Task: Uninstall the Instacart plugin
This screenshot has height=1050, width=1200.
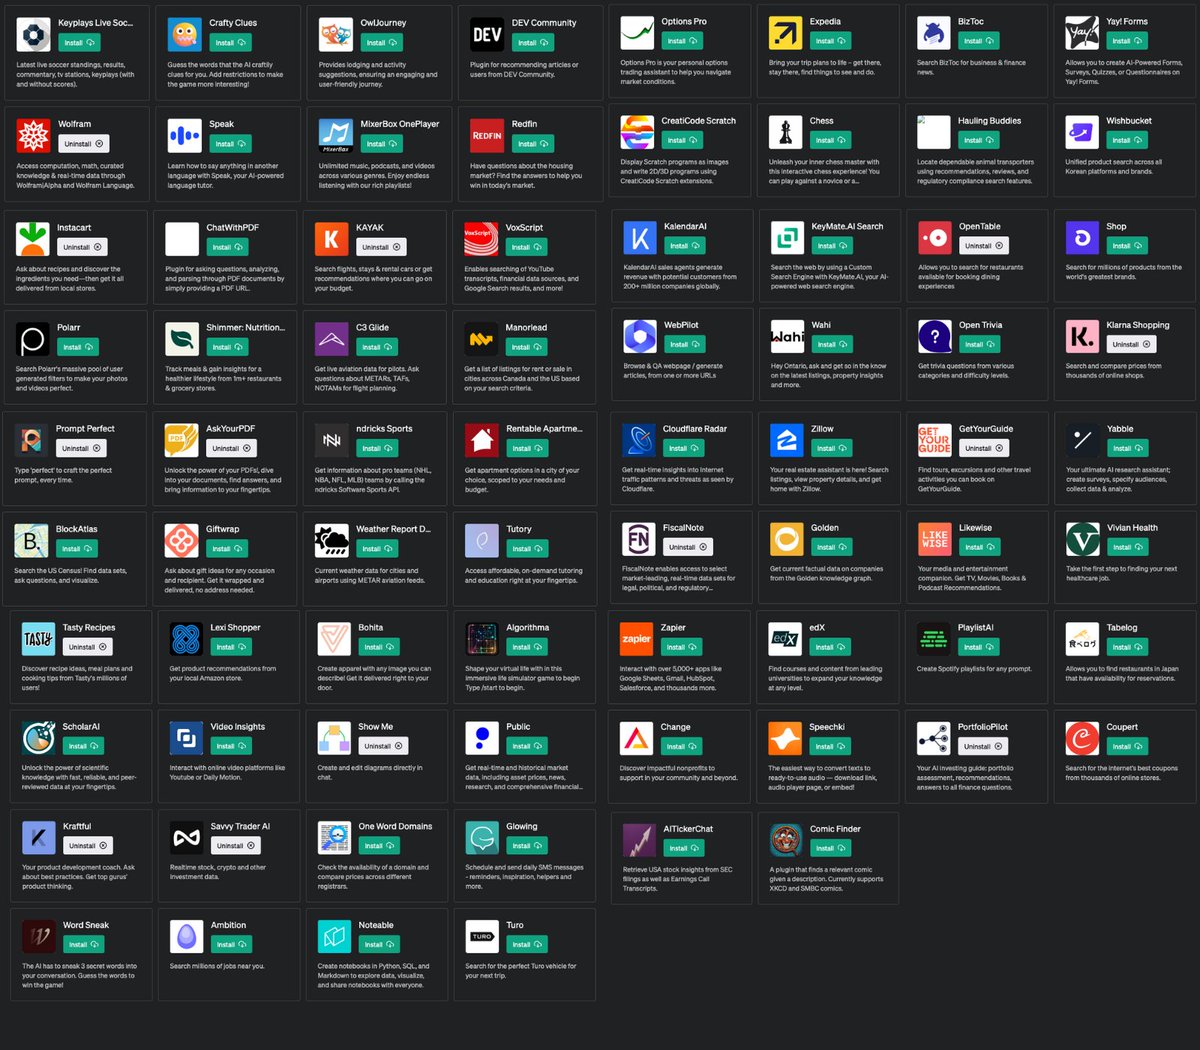Action: (x=82, y=247)
